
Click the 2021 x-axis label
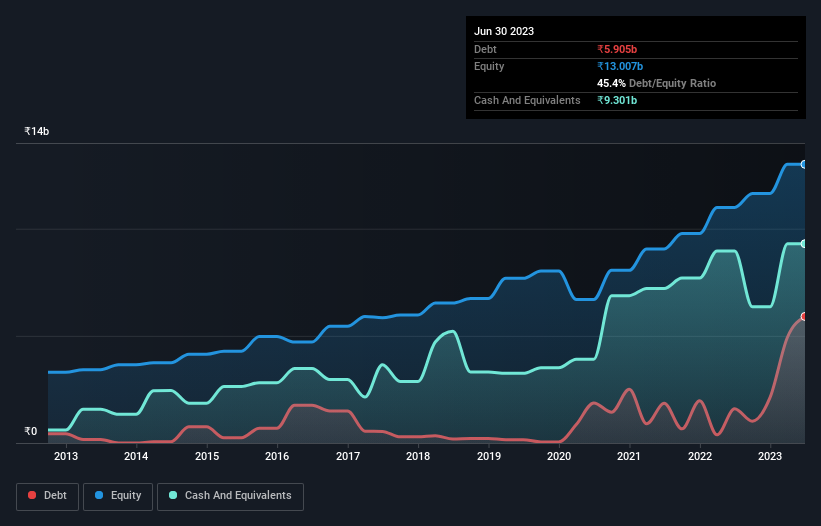[x=629, y=456]
